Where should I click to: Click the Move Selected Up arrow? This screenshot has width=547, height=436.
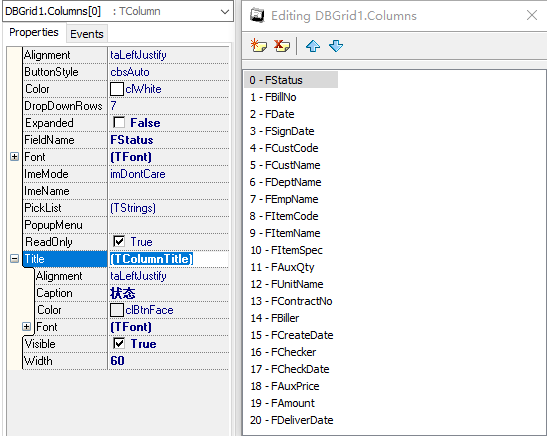[313, 46]
